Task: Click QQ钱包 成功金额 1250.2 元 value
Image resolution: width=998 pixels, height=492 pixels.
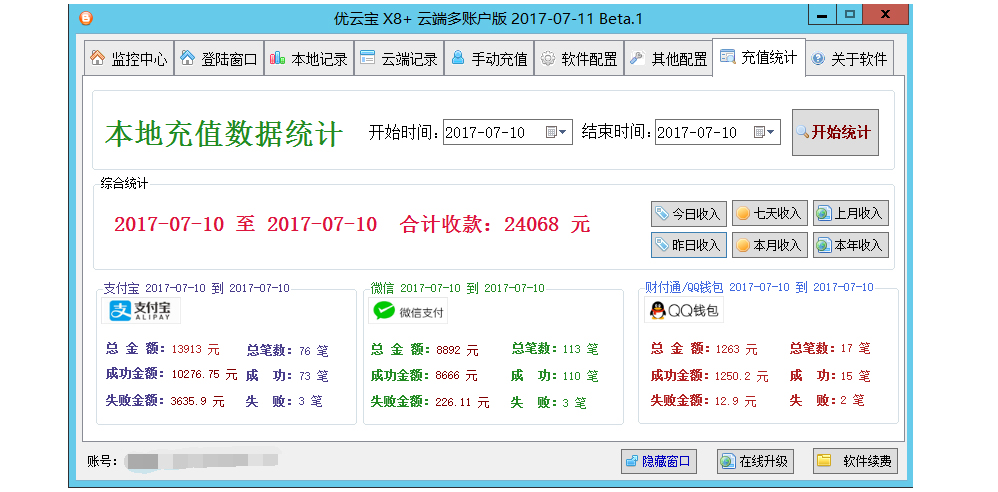Action: pos(741,376)
